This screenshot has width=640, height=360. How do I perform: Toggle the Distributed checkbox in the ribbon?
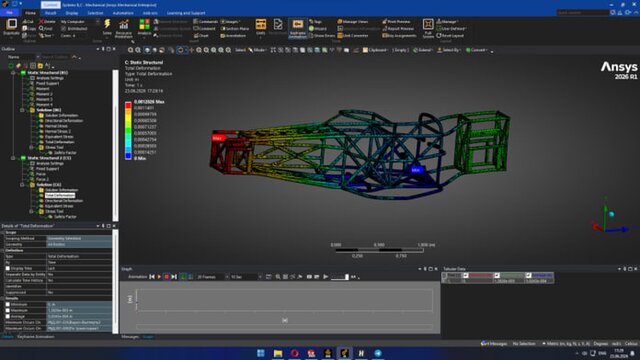63,29
